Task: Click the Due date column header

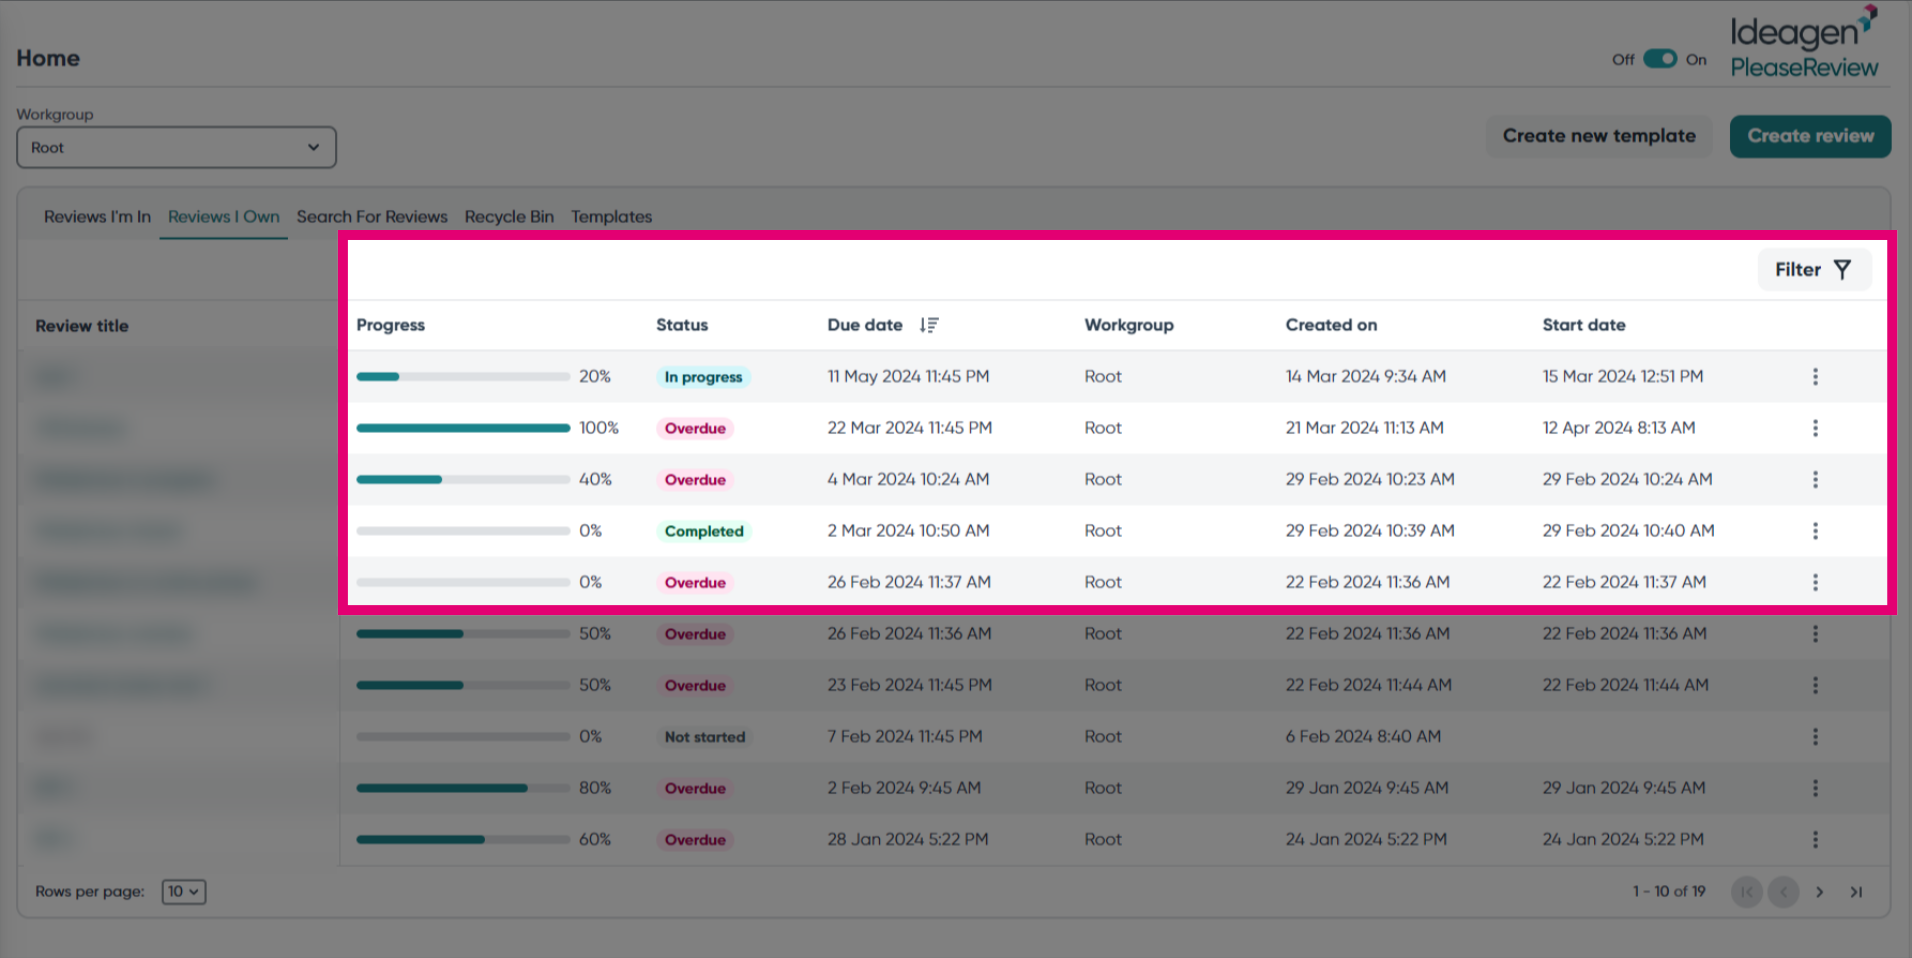Action: point(865,325)
